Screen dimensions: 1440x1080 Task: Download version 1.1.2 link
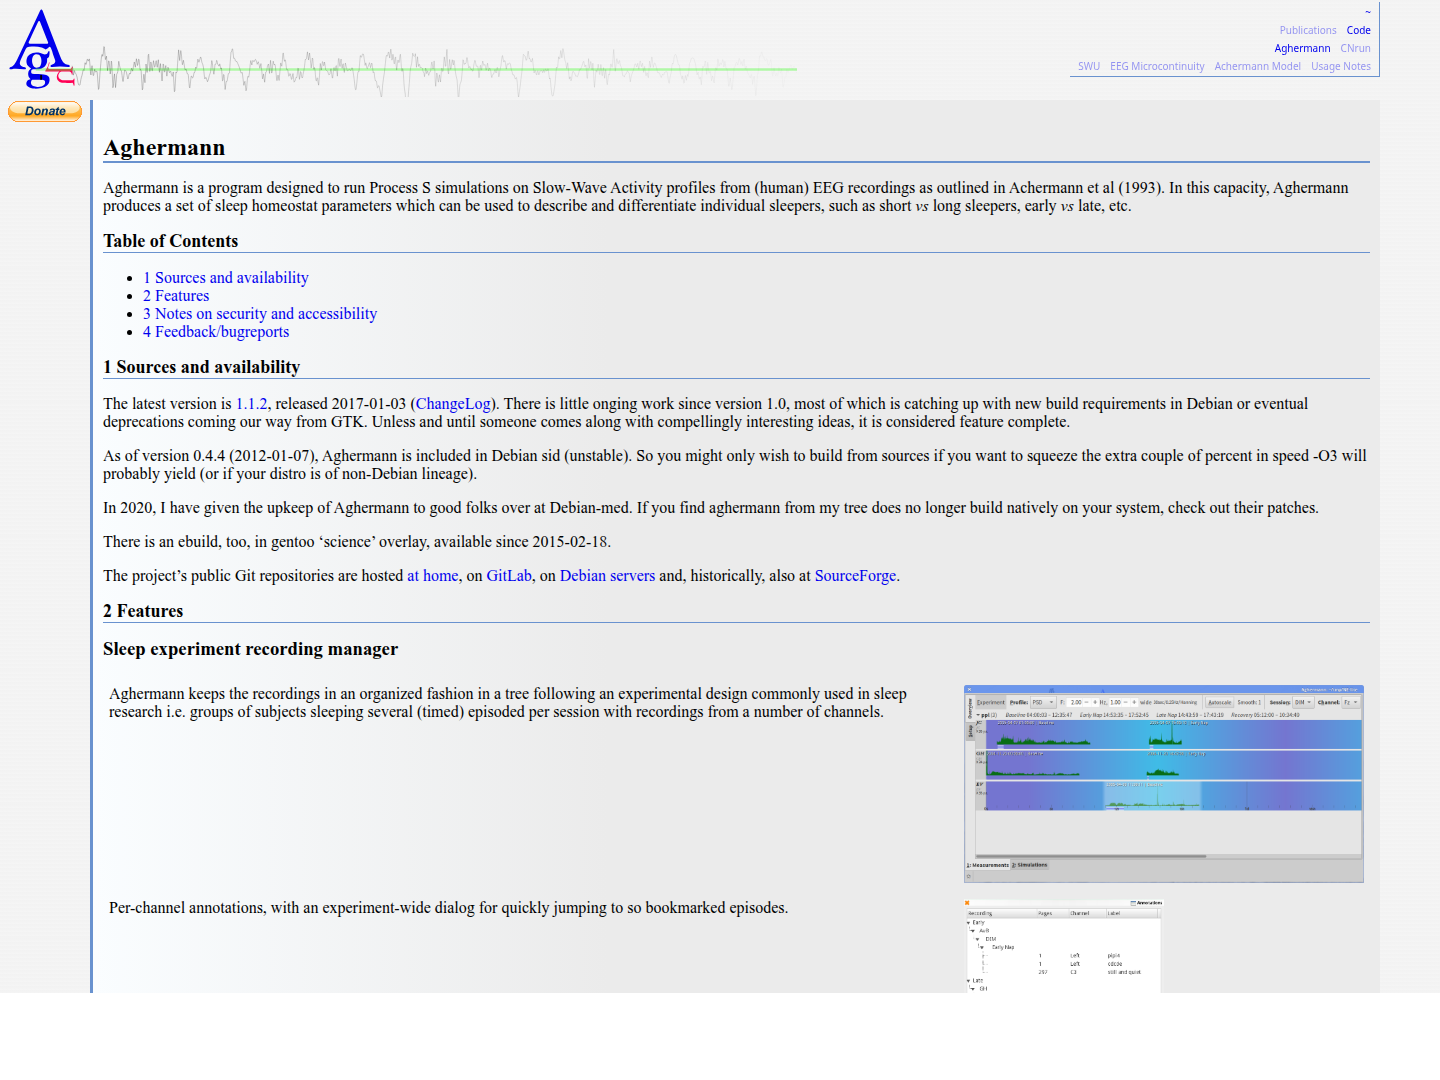pyautogui.click(x=251, y=404)
